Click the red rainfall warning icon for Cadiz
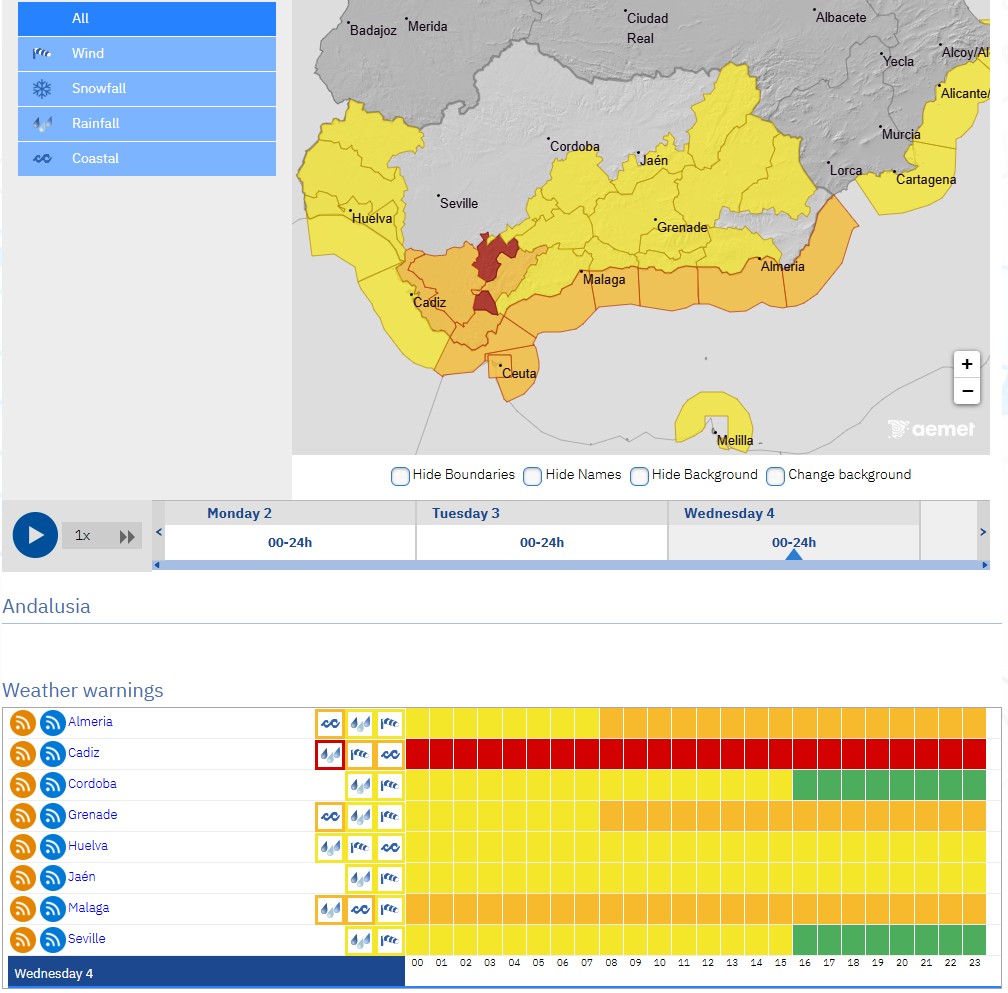1008x993 pixels. [x=330, y=754]
